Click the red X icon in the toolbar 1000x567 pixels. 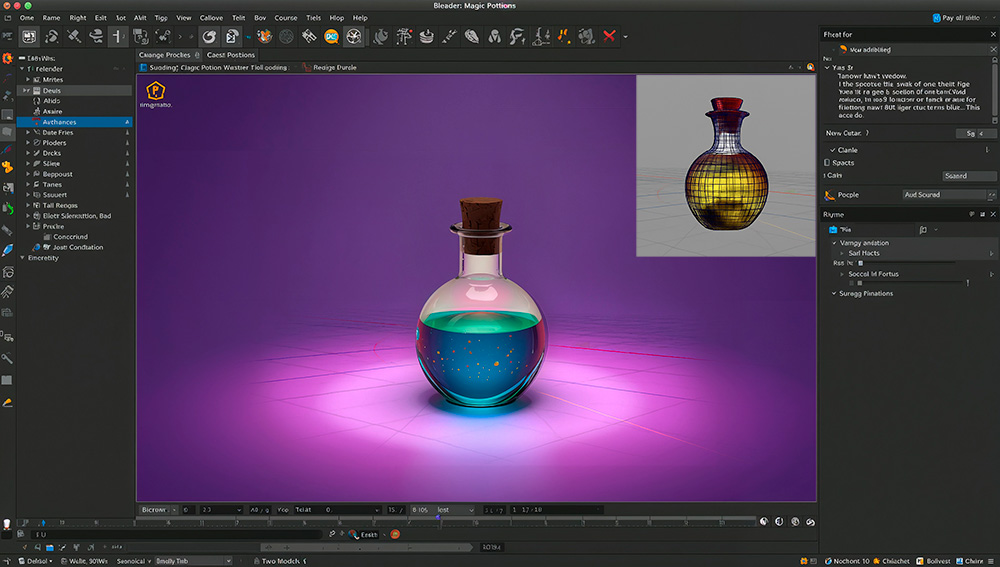(x=608, y=36)
